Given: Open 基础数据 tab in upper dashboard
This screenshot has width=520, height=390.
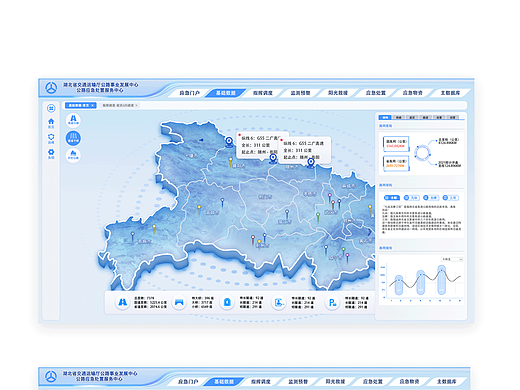Looking at the screenshot, I should click(x=226, y=93).
